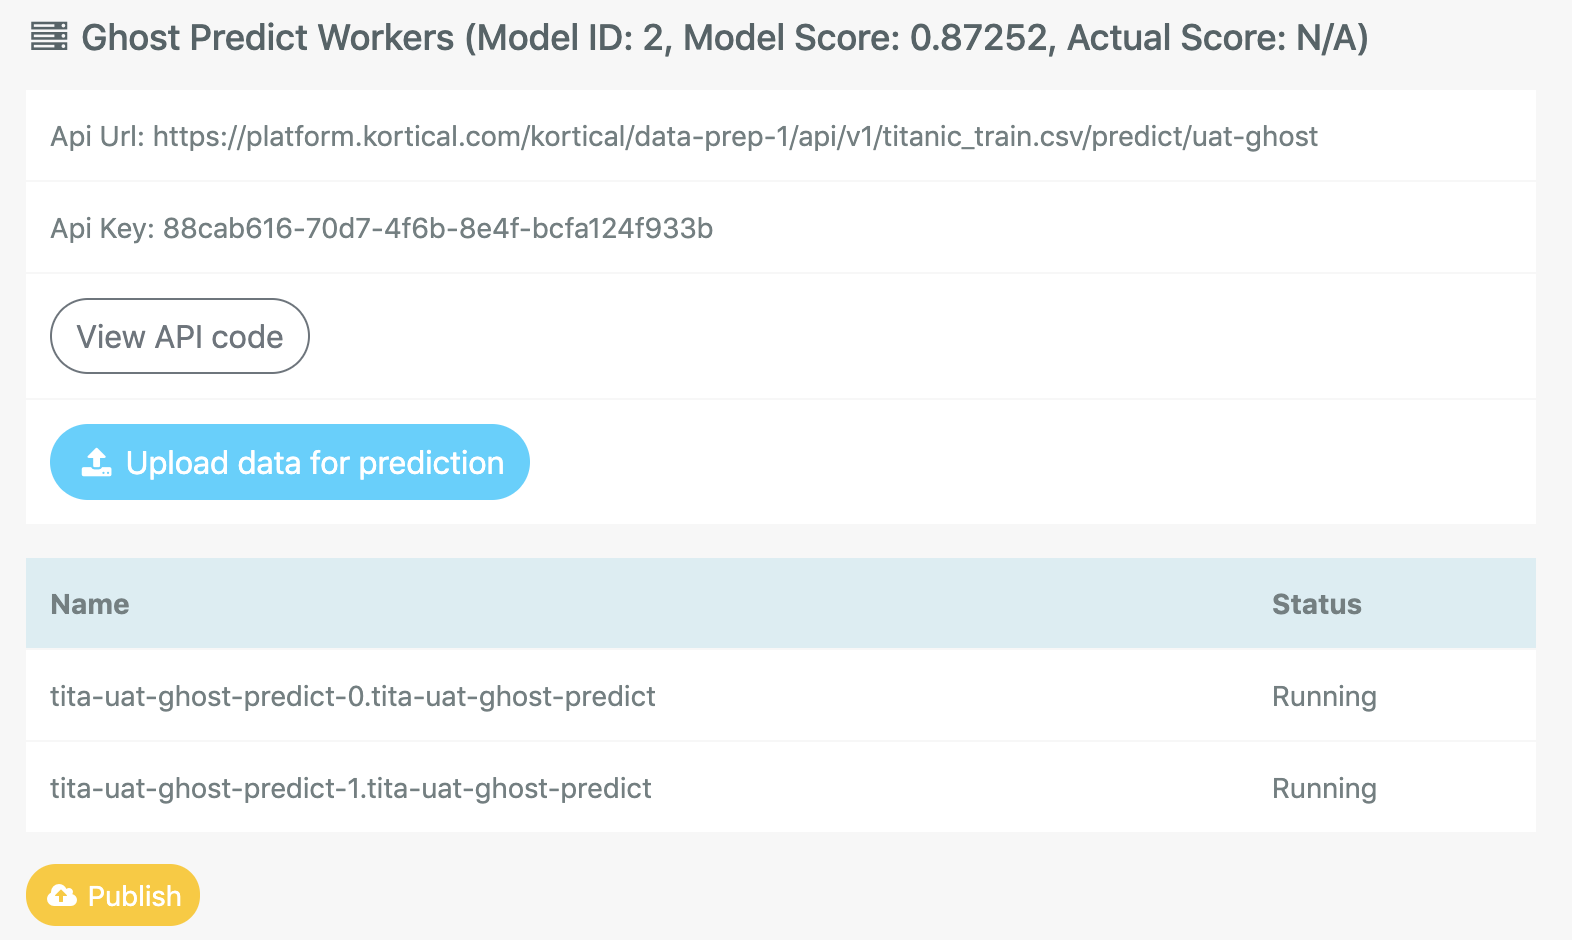This screenshot has width=1572, height=940.
Task: Click Upload data for prediction button
Action: (x=290, y=462)
